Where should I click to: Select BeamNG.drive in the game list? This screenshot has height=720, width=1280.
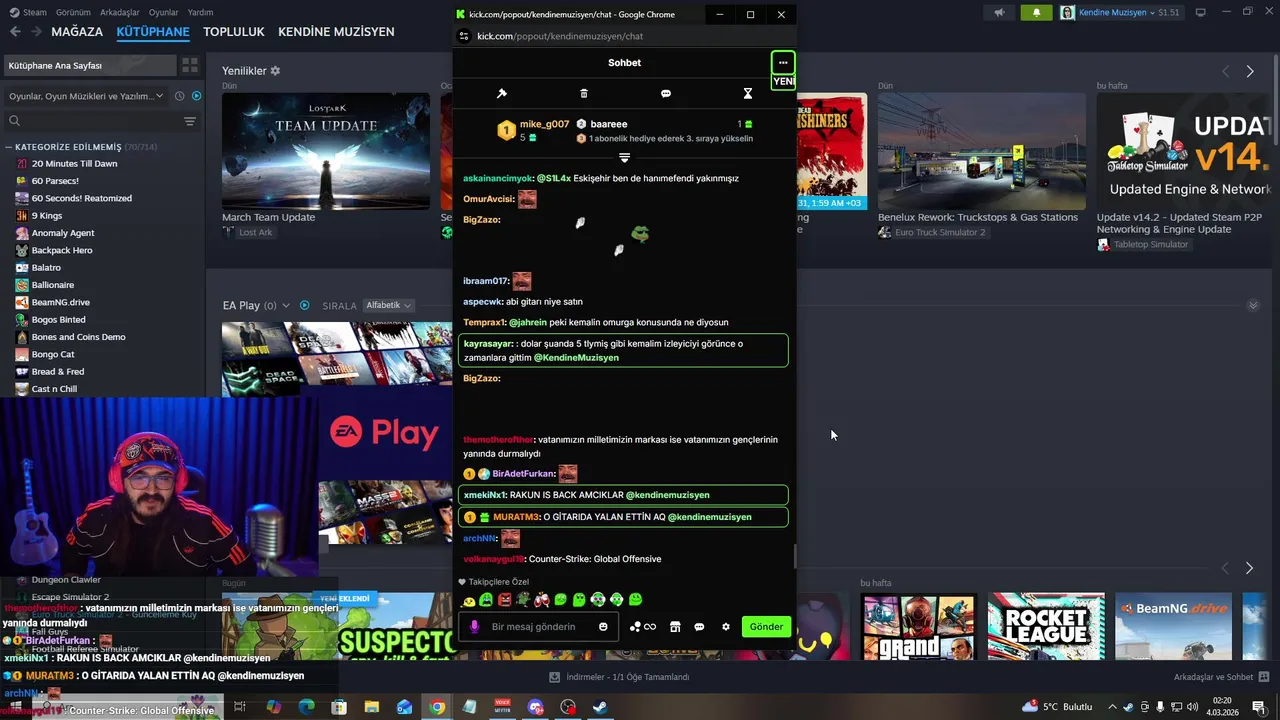(60, 302)
